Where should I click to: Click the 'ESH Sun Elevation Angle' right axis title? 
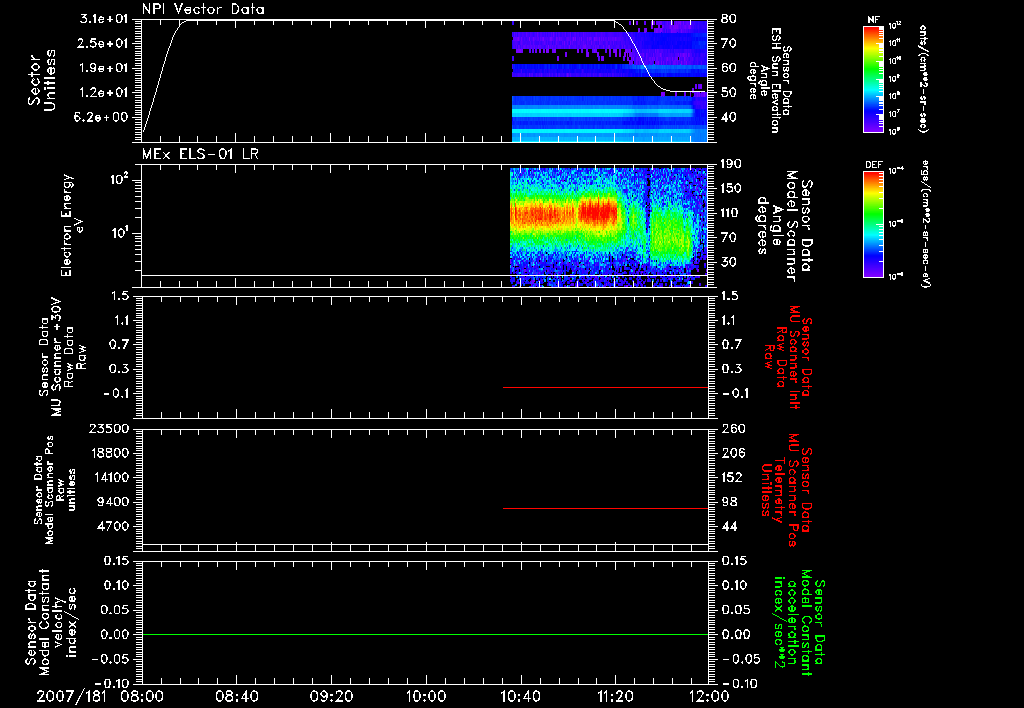(x=769, y=80)
